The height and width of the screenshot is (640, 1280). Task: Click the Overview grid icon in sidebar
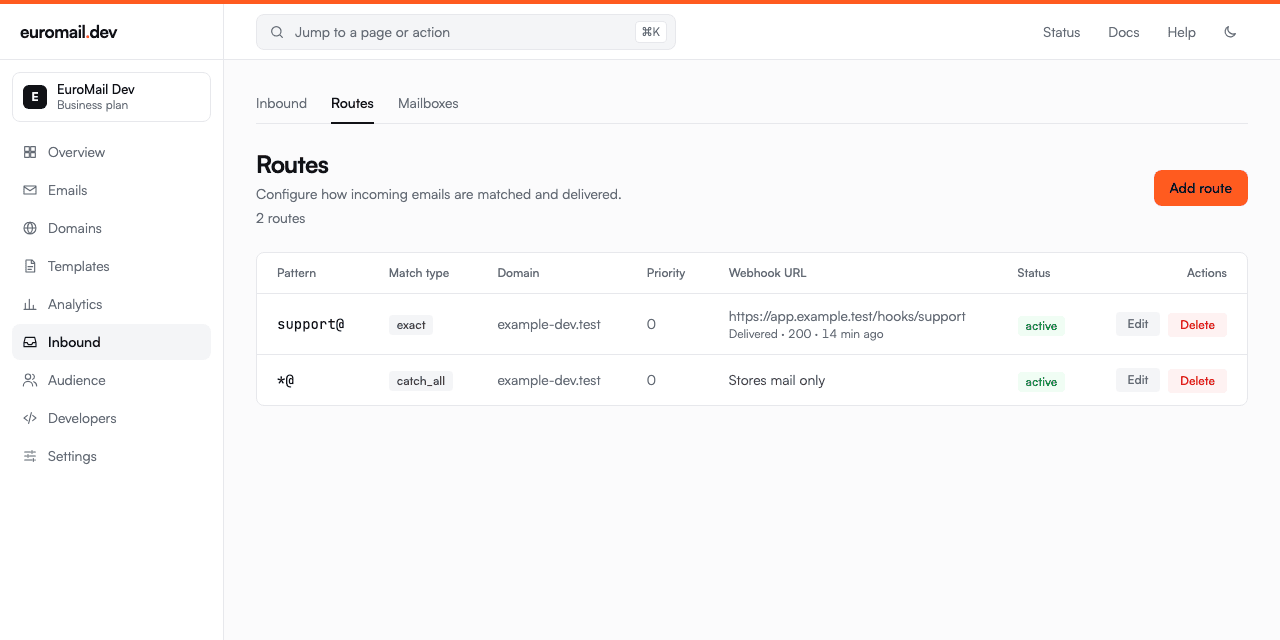(x=30, y=152)
